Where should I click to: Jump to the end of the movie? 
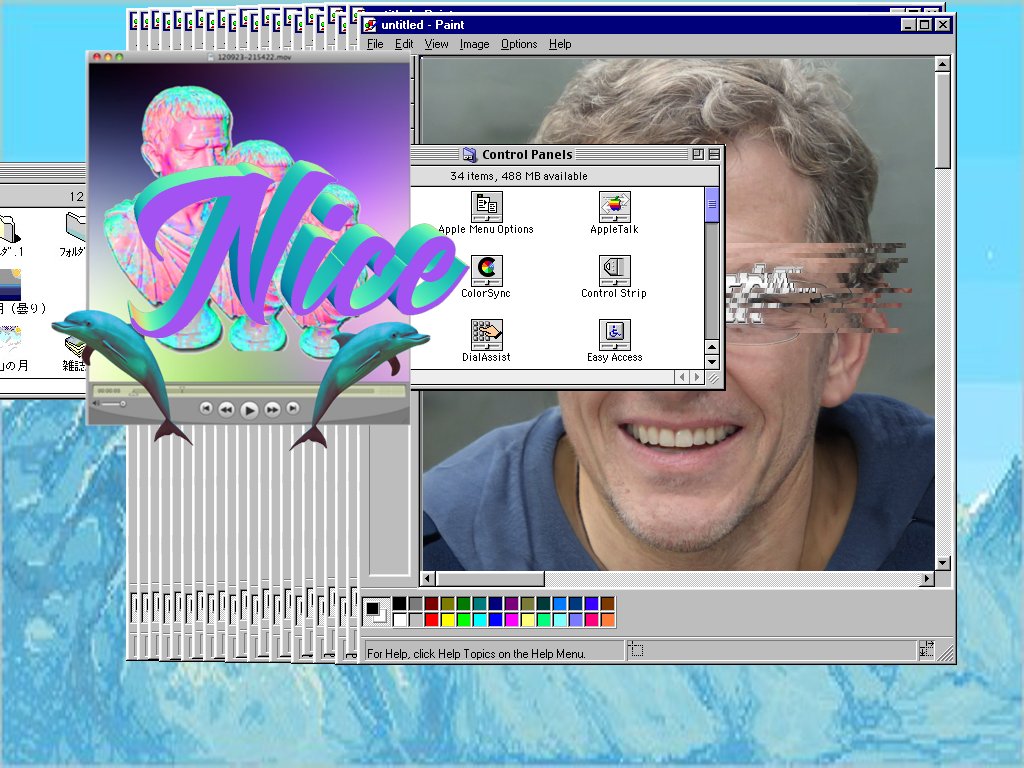coord(291,409)
